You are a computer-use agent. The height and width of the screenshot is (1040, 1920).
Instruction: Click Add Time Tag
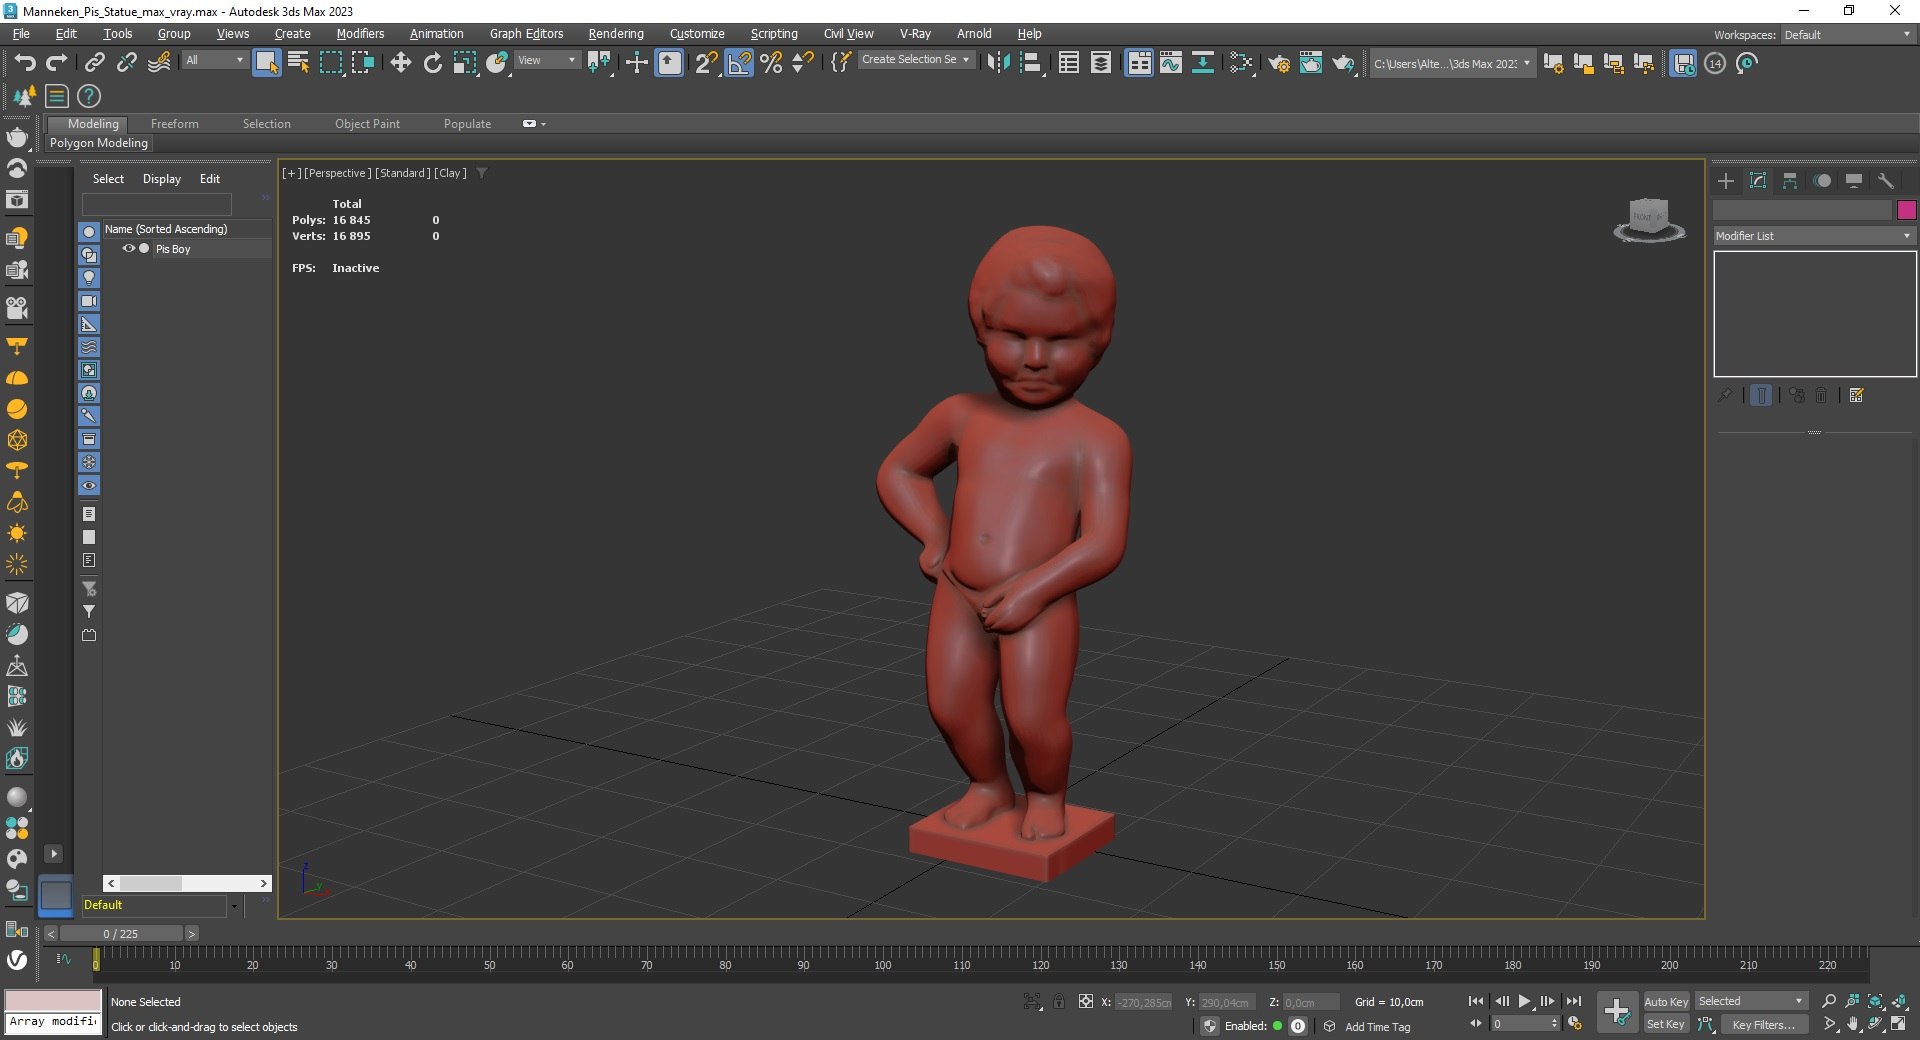coord(1378,1027)
